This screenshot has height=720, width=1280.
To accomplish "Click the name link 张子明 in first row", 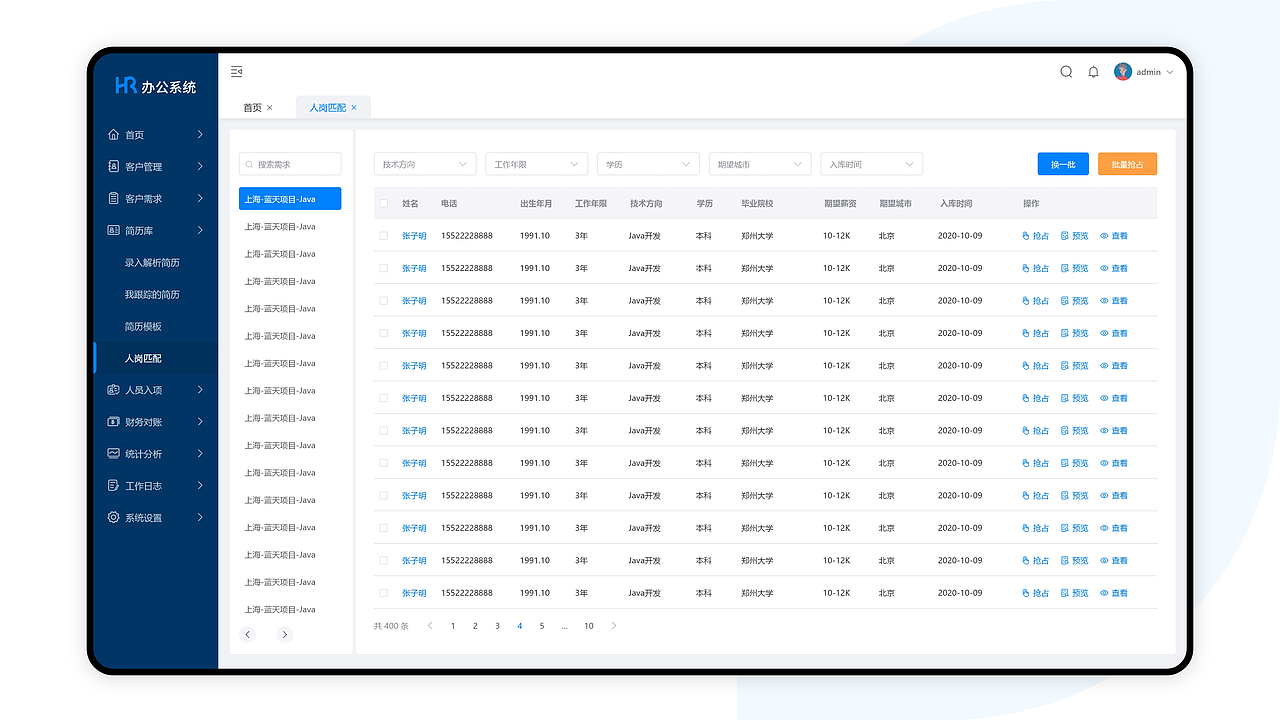I will (x=414, y=236).
